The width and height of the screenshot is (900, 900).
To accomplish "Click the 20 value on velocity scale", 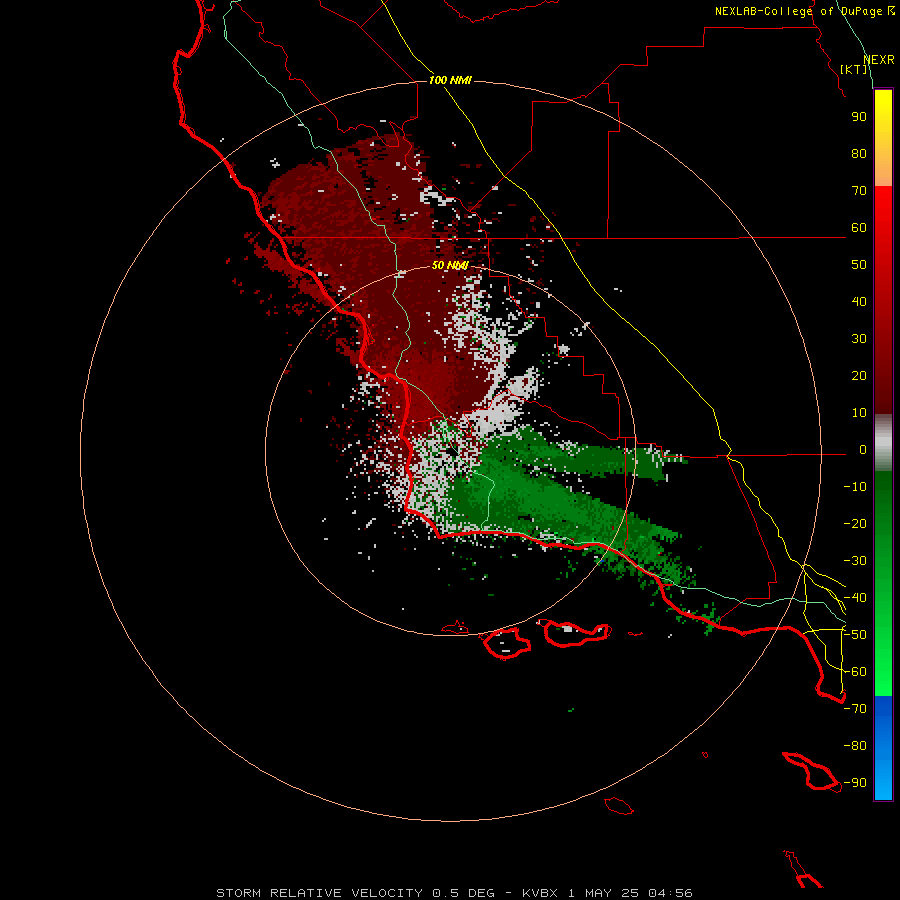I will tap(859, 375).
